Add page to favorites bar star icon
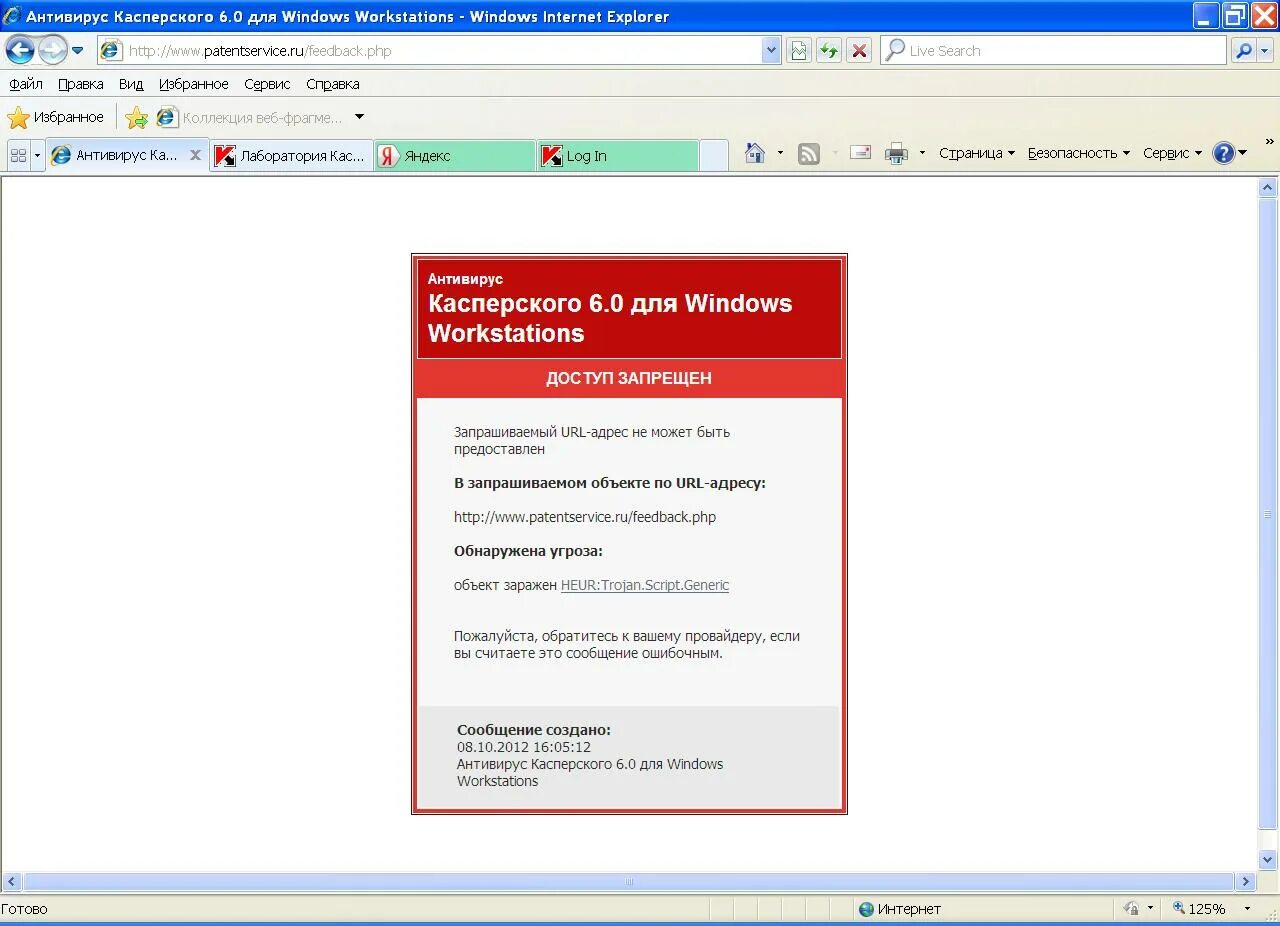The width and height of the screenshot is (1280, 926). pyautogui.click(x=137, y=118)
